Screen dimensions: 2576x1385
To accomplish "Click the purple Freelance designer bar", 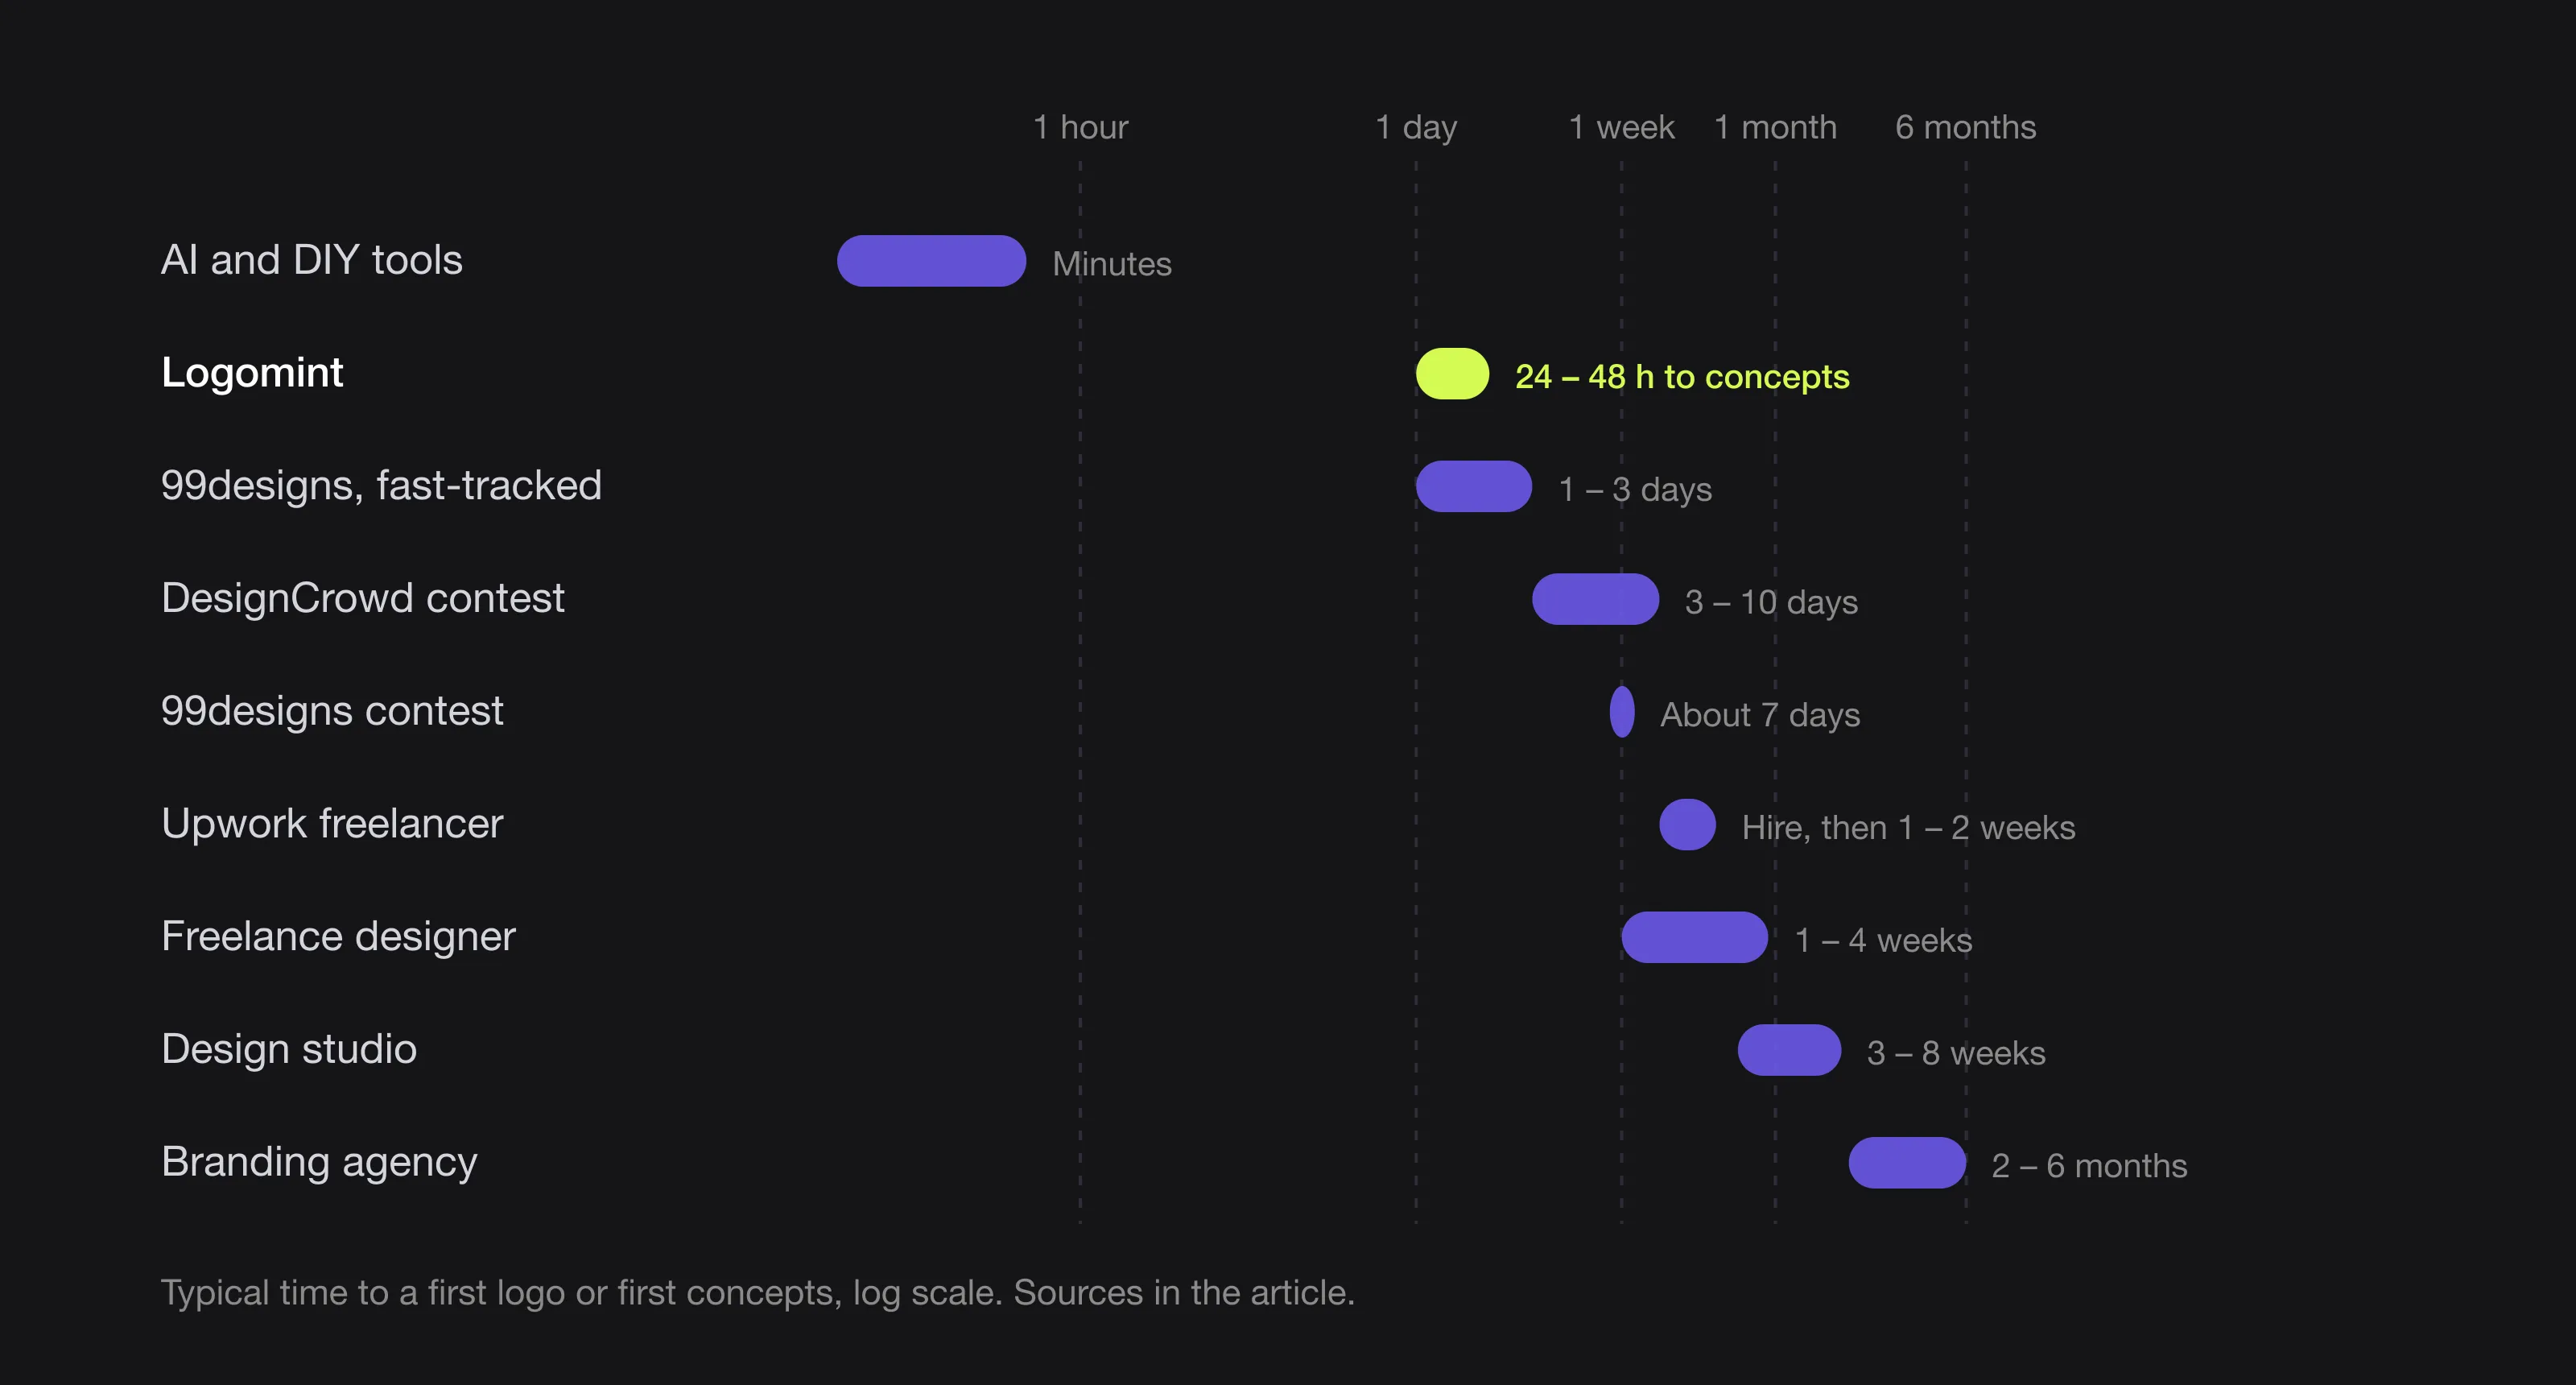I will [x=1694, y=937].
